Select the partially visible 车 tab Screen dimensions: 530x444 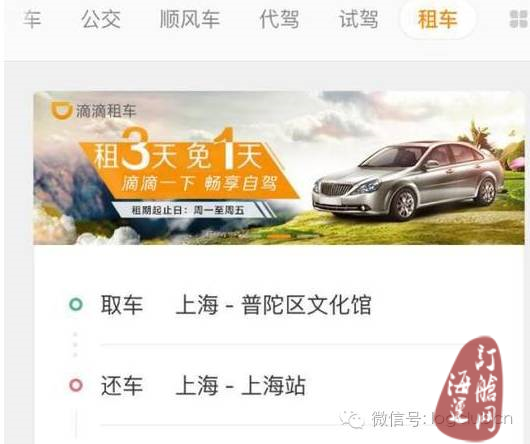click(32, 19)
